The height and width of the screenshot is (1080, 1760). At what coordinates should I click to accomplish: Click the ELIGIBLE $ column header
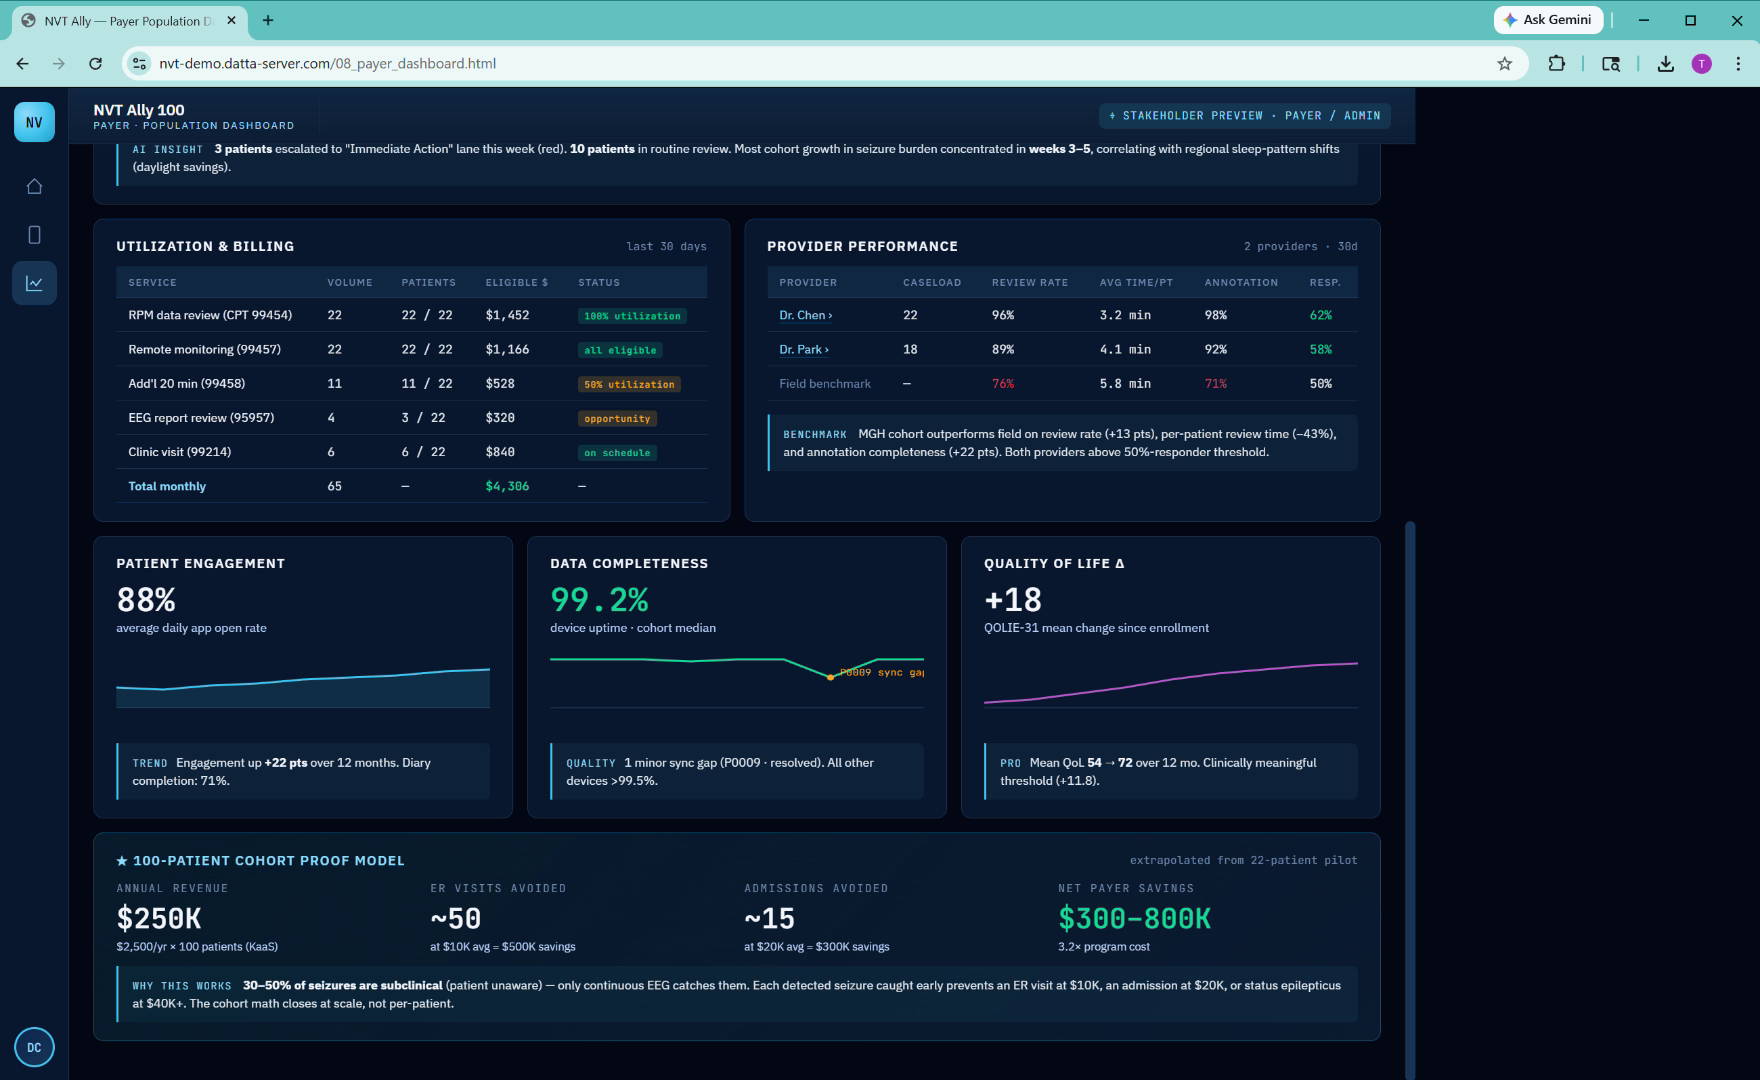click(x=517, y=283)
